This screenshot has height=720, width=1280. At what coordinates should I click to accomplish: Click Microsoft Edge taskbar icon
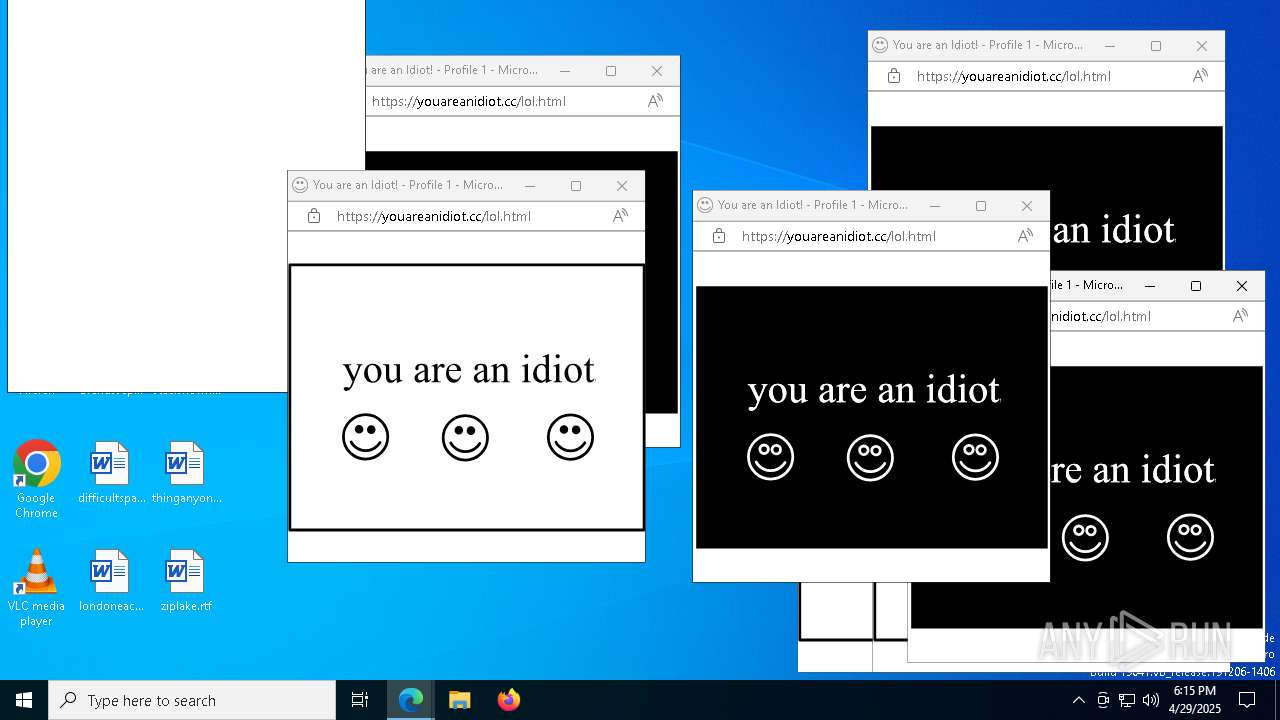411,700
